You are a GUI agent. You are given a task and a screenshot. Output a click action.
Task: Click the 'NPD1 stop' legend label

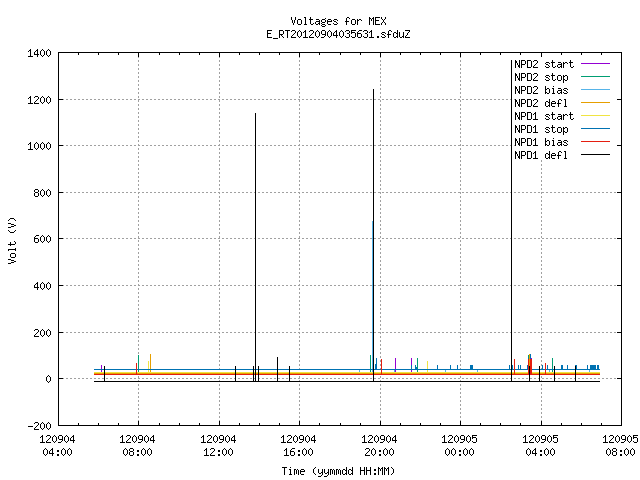coord(541,129)
